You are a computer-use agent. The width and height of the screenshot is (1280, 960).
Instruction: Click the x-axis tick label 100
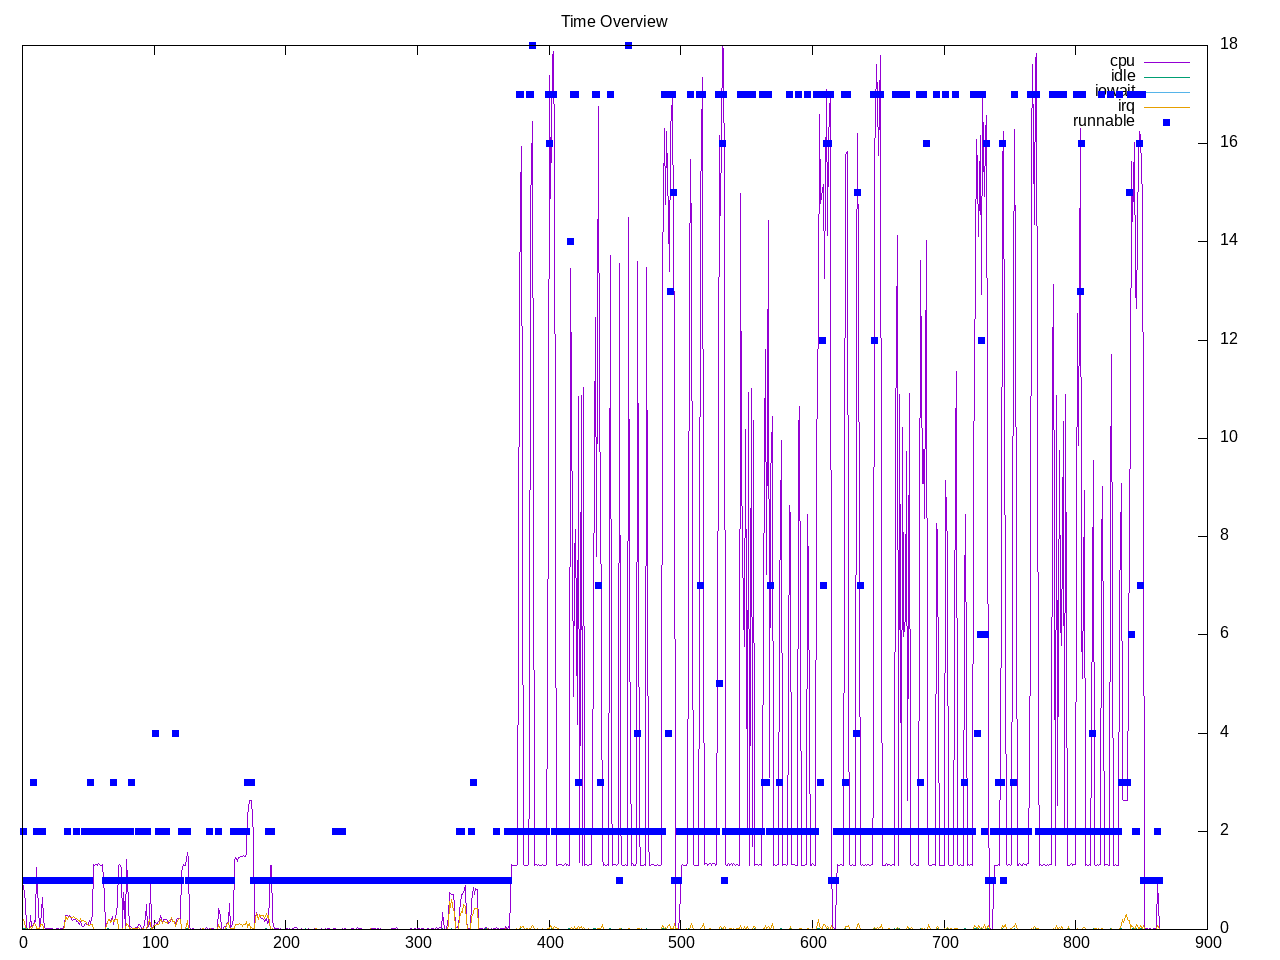pyautogui.click(x=154, y=942)
